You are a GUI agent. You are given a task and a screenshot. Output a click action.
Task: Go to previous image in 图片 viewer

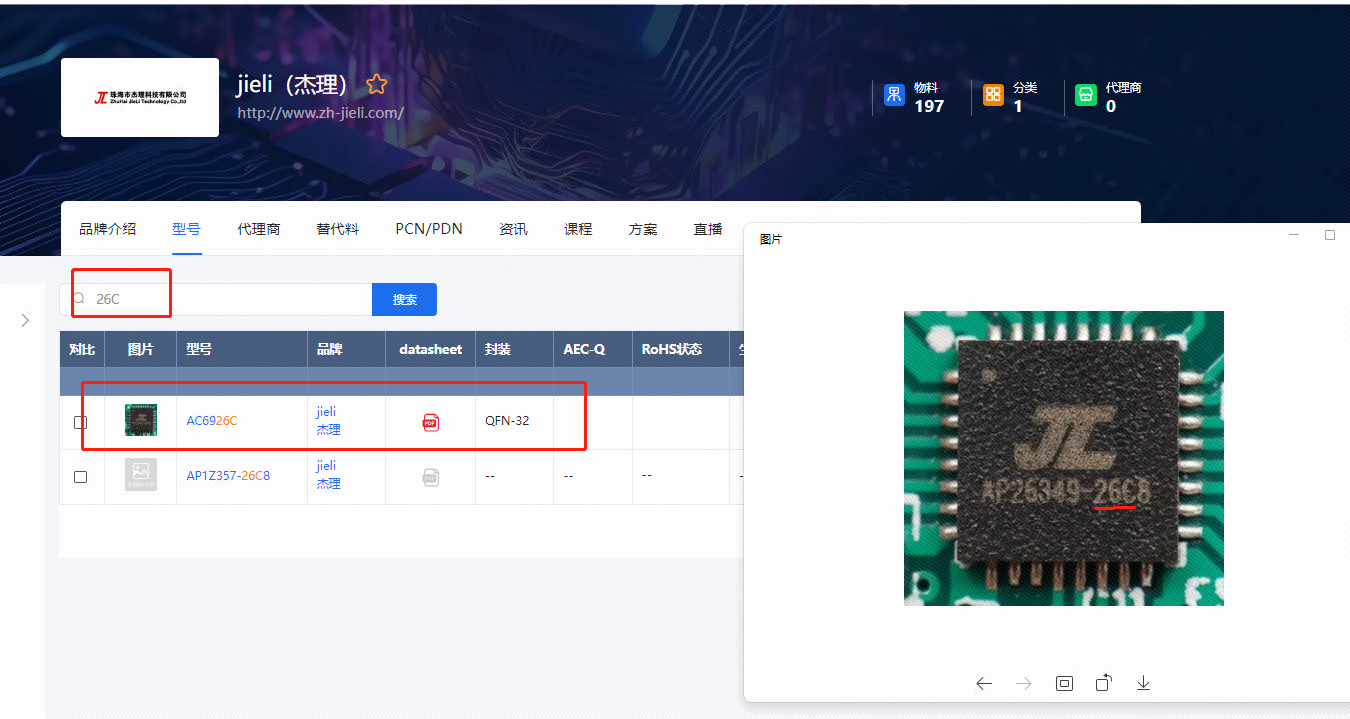coord(984,683)
